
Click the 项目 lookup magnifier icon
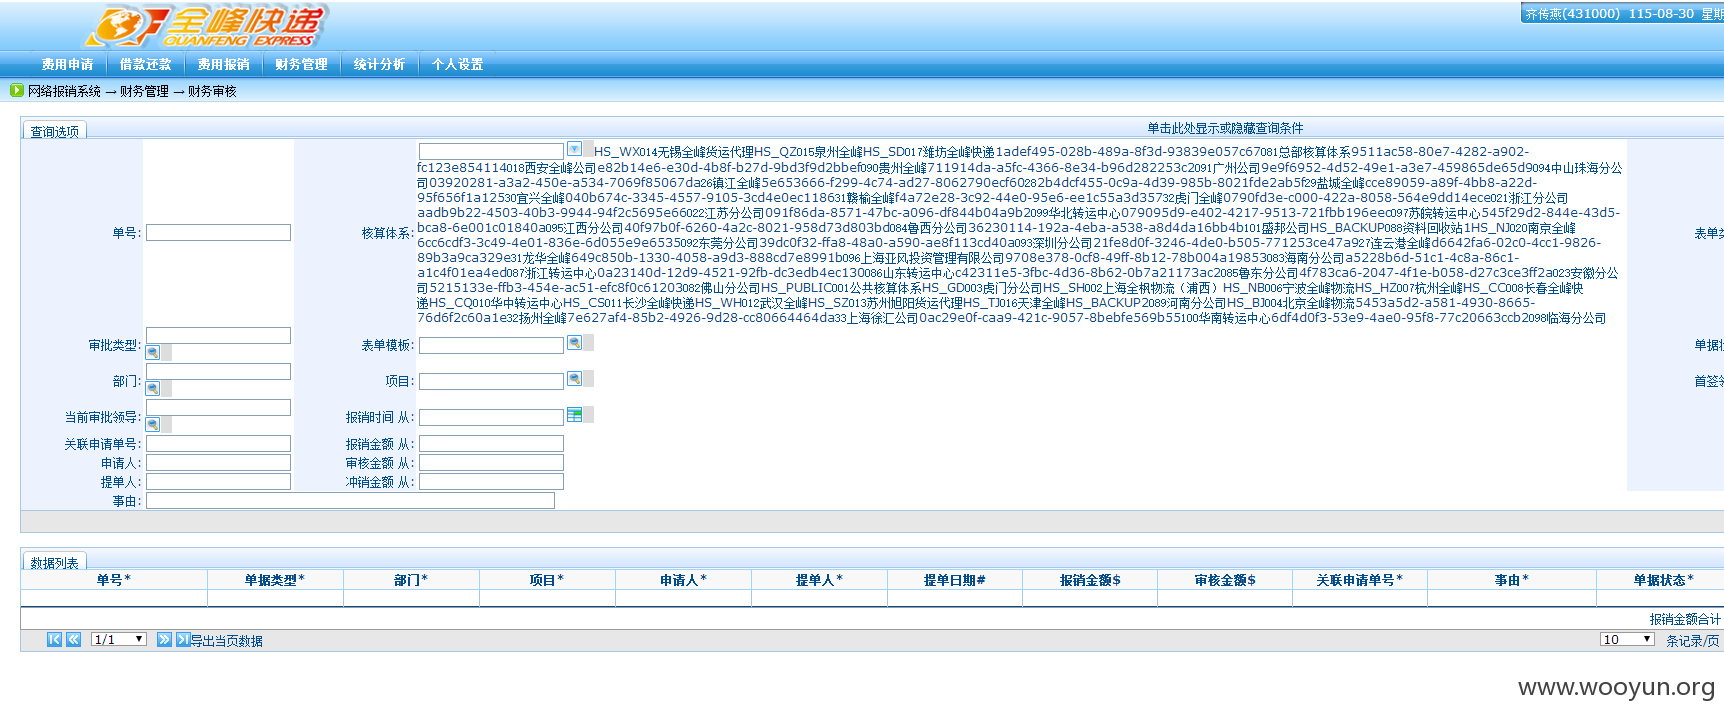point(575,378)
